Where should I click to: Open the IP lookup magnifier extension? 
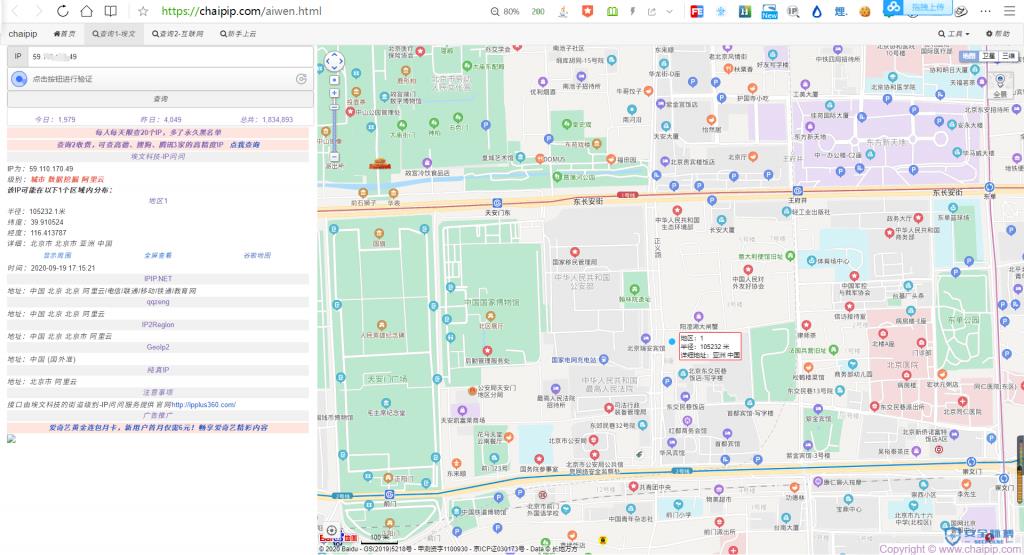coord(793,11)
